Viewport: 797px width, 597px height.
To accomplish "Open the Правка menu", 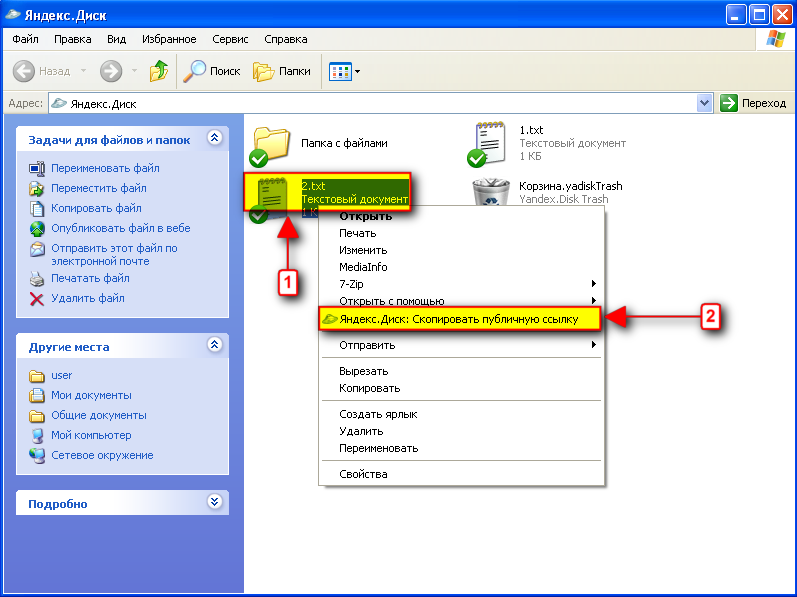I will (x=73, y=39).
